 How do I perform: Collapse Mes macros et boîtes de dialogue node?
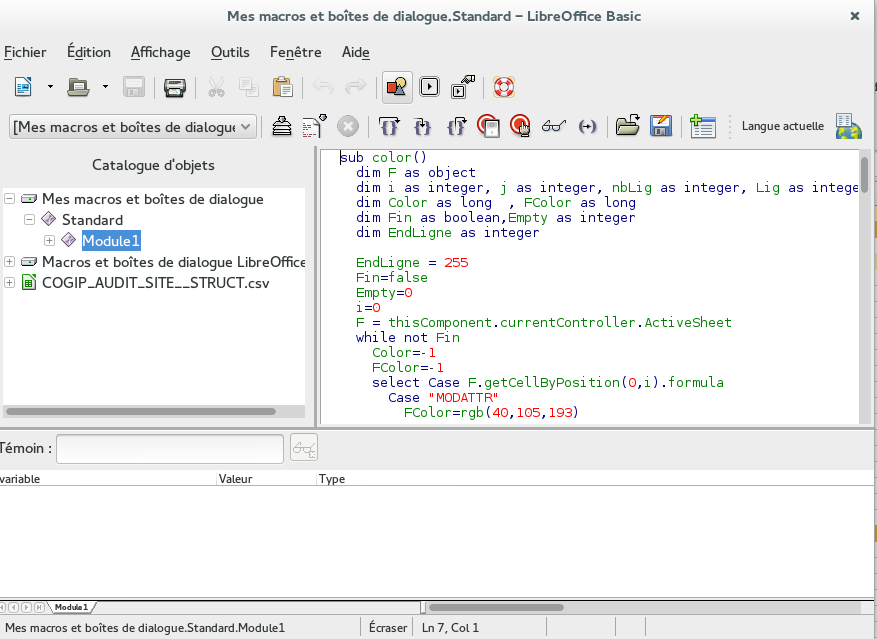click(10, 199)
